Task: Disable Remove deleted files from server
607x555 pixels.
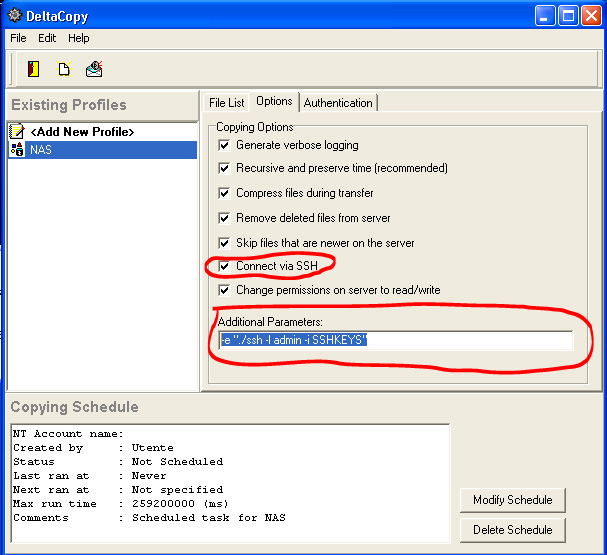Action: pos(224,218)
